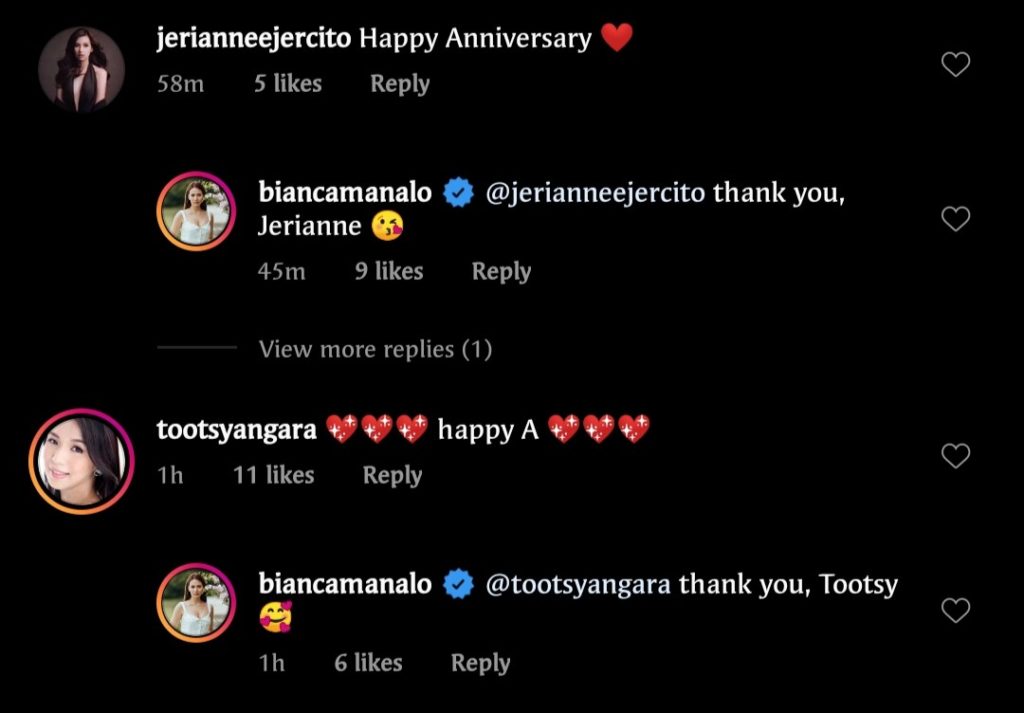Expand View more replies (1)
Image resolution: width=1024 pixels, height=713 pixels.
[375, 349]
